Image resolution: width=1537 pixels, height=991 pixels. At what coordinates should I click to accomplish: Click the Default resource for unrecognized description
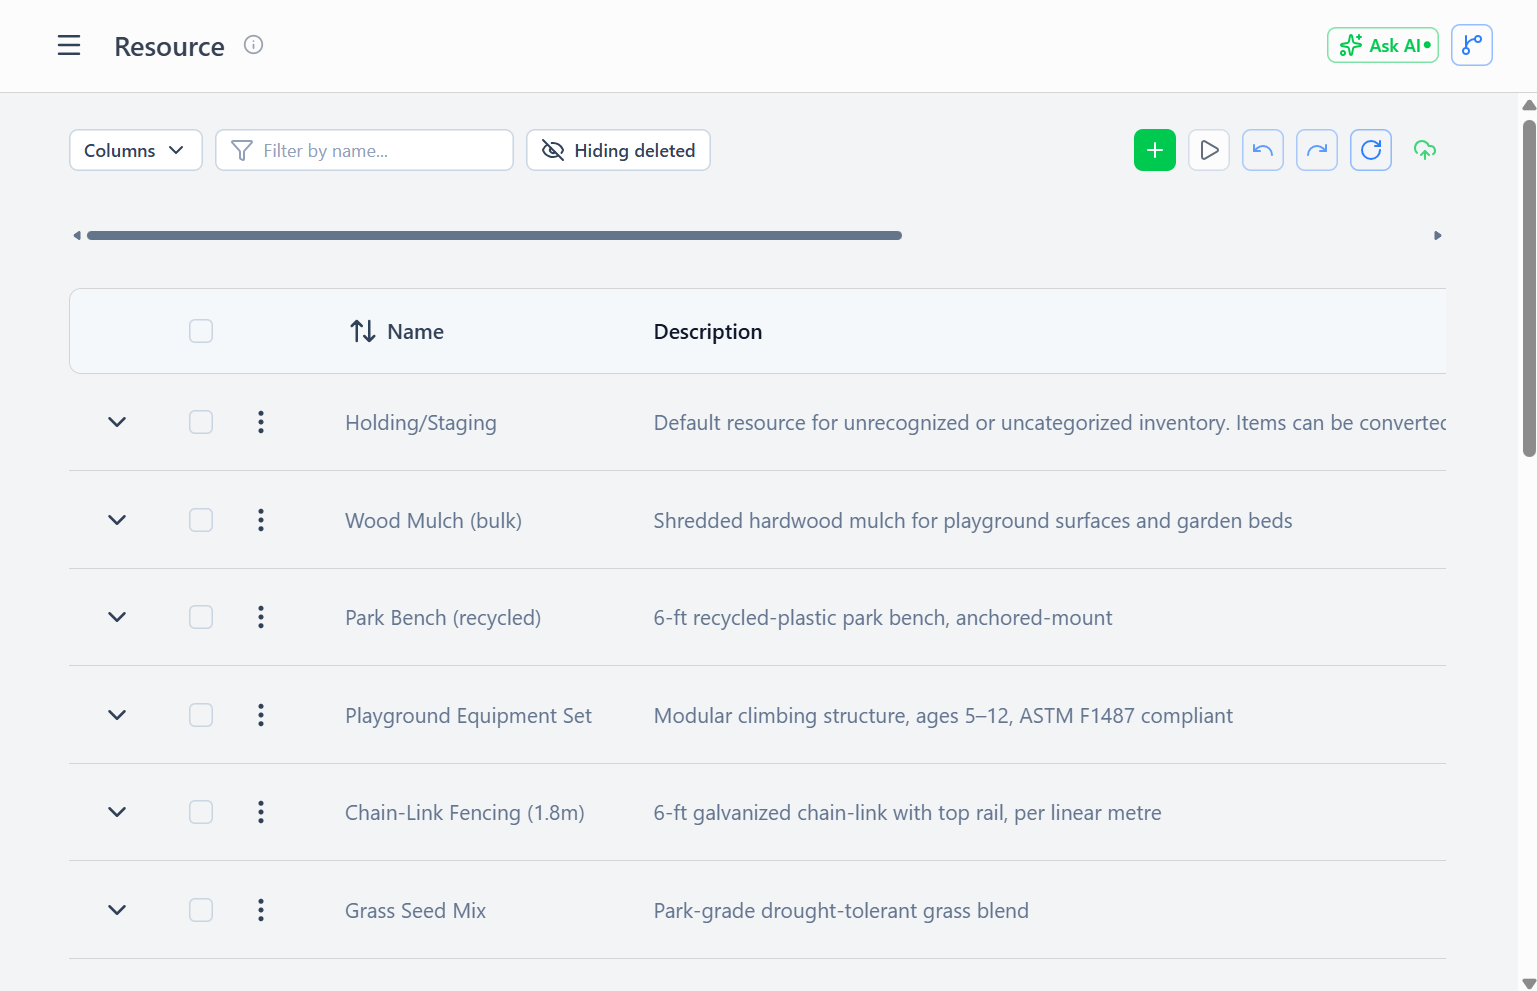point(1049,423)
